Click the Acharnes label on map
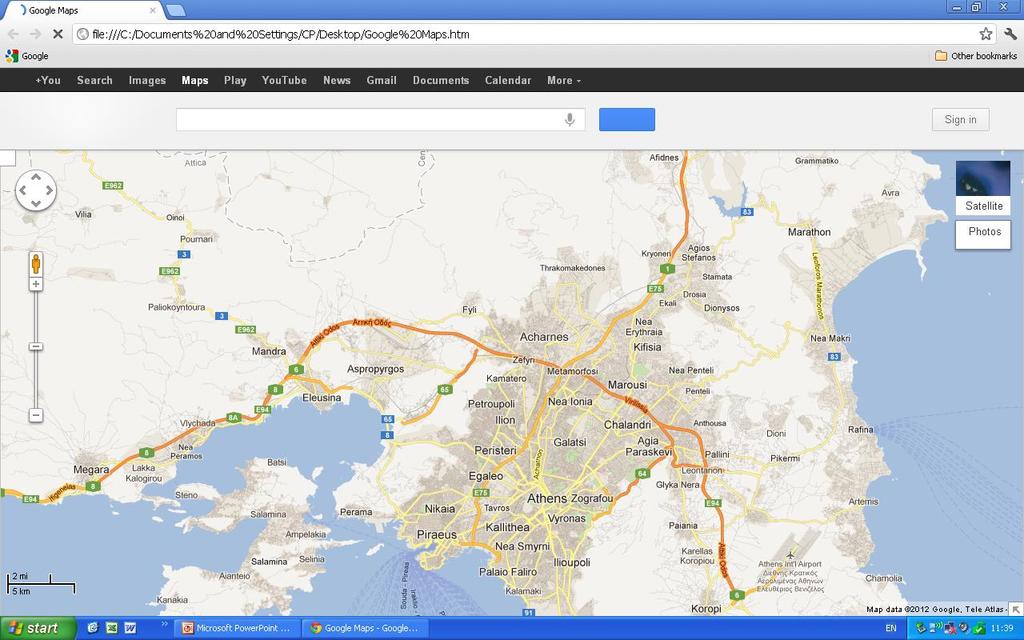The image size is (1024, 640). pos(544,337)
